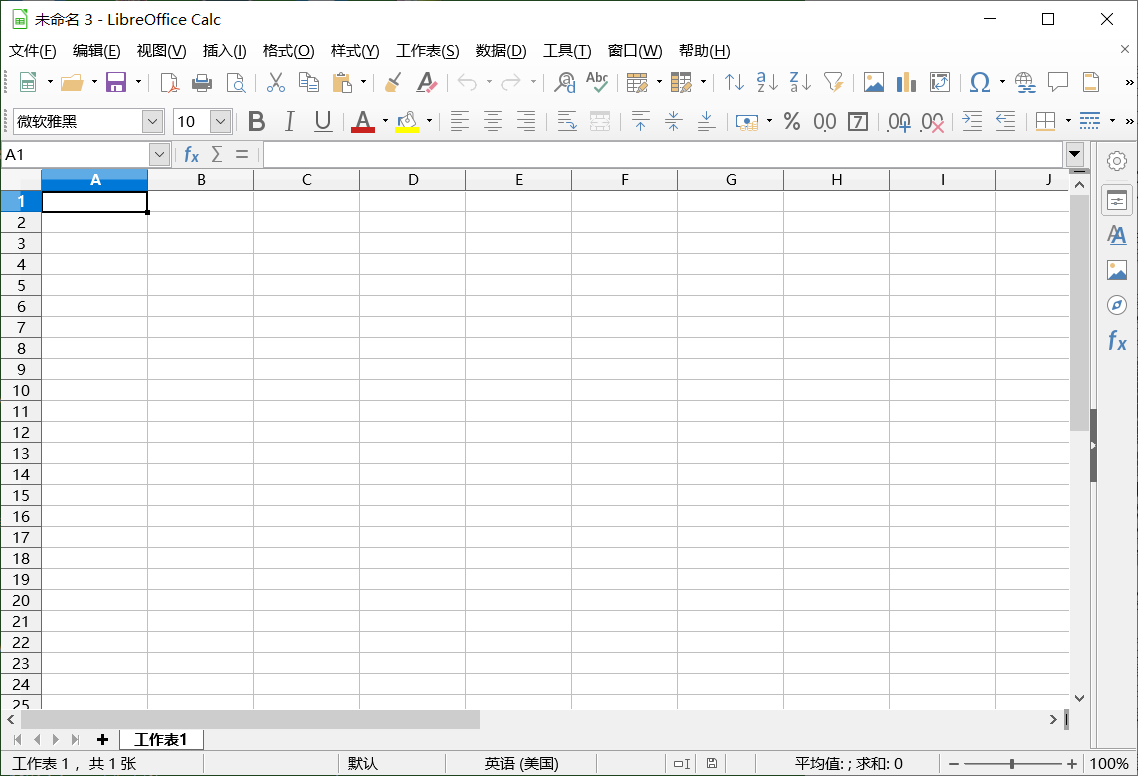Image resolution: width=1138 pixels, height=776 pixels.
Task: Insert special character Ω
Action: point(978,82)
